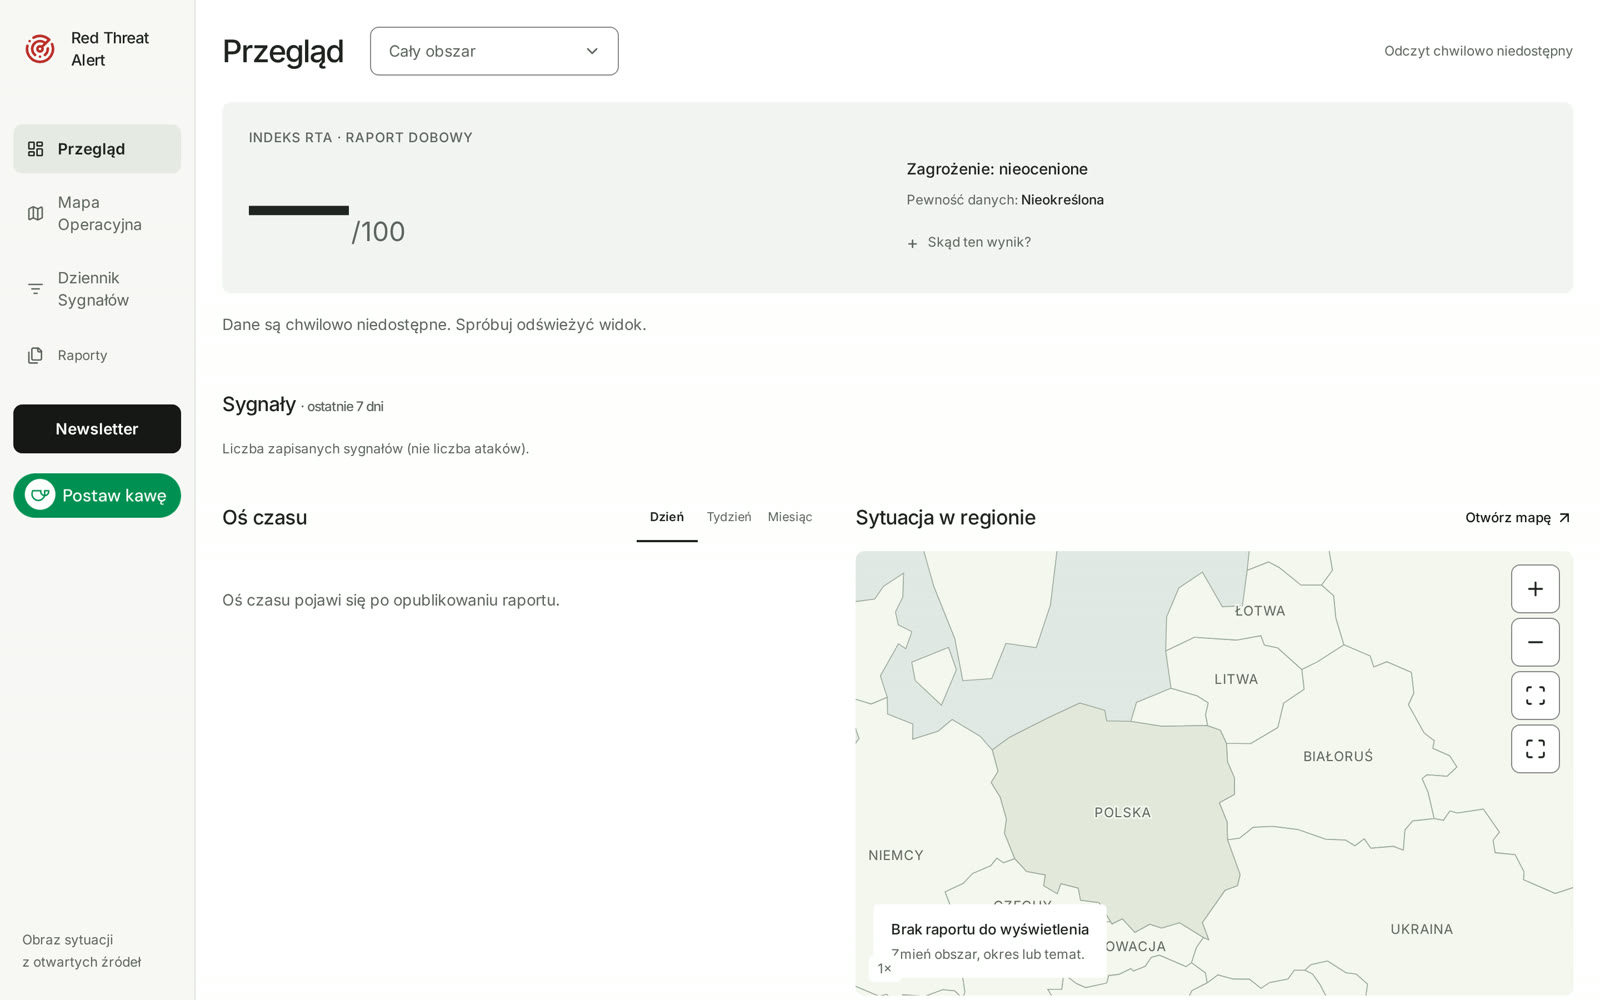Screen dimensions: 1600x1000
Task: Select Przegląd in the sidebar
Action: pyautogui.click(x=97, y=149)
